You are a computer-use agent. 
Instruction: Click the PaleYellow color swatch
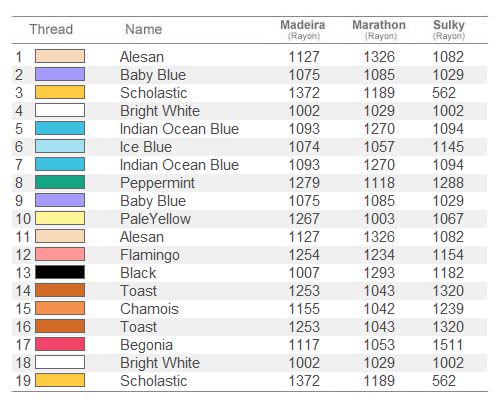[x=60, y=218]
